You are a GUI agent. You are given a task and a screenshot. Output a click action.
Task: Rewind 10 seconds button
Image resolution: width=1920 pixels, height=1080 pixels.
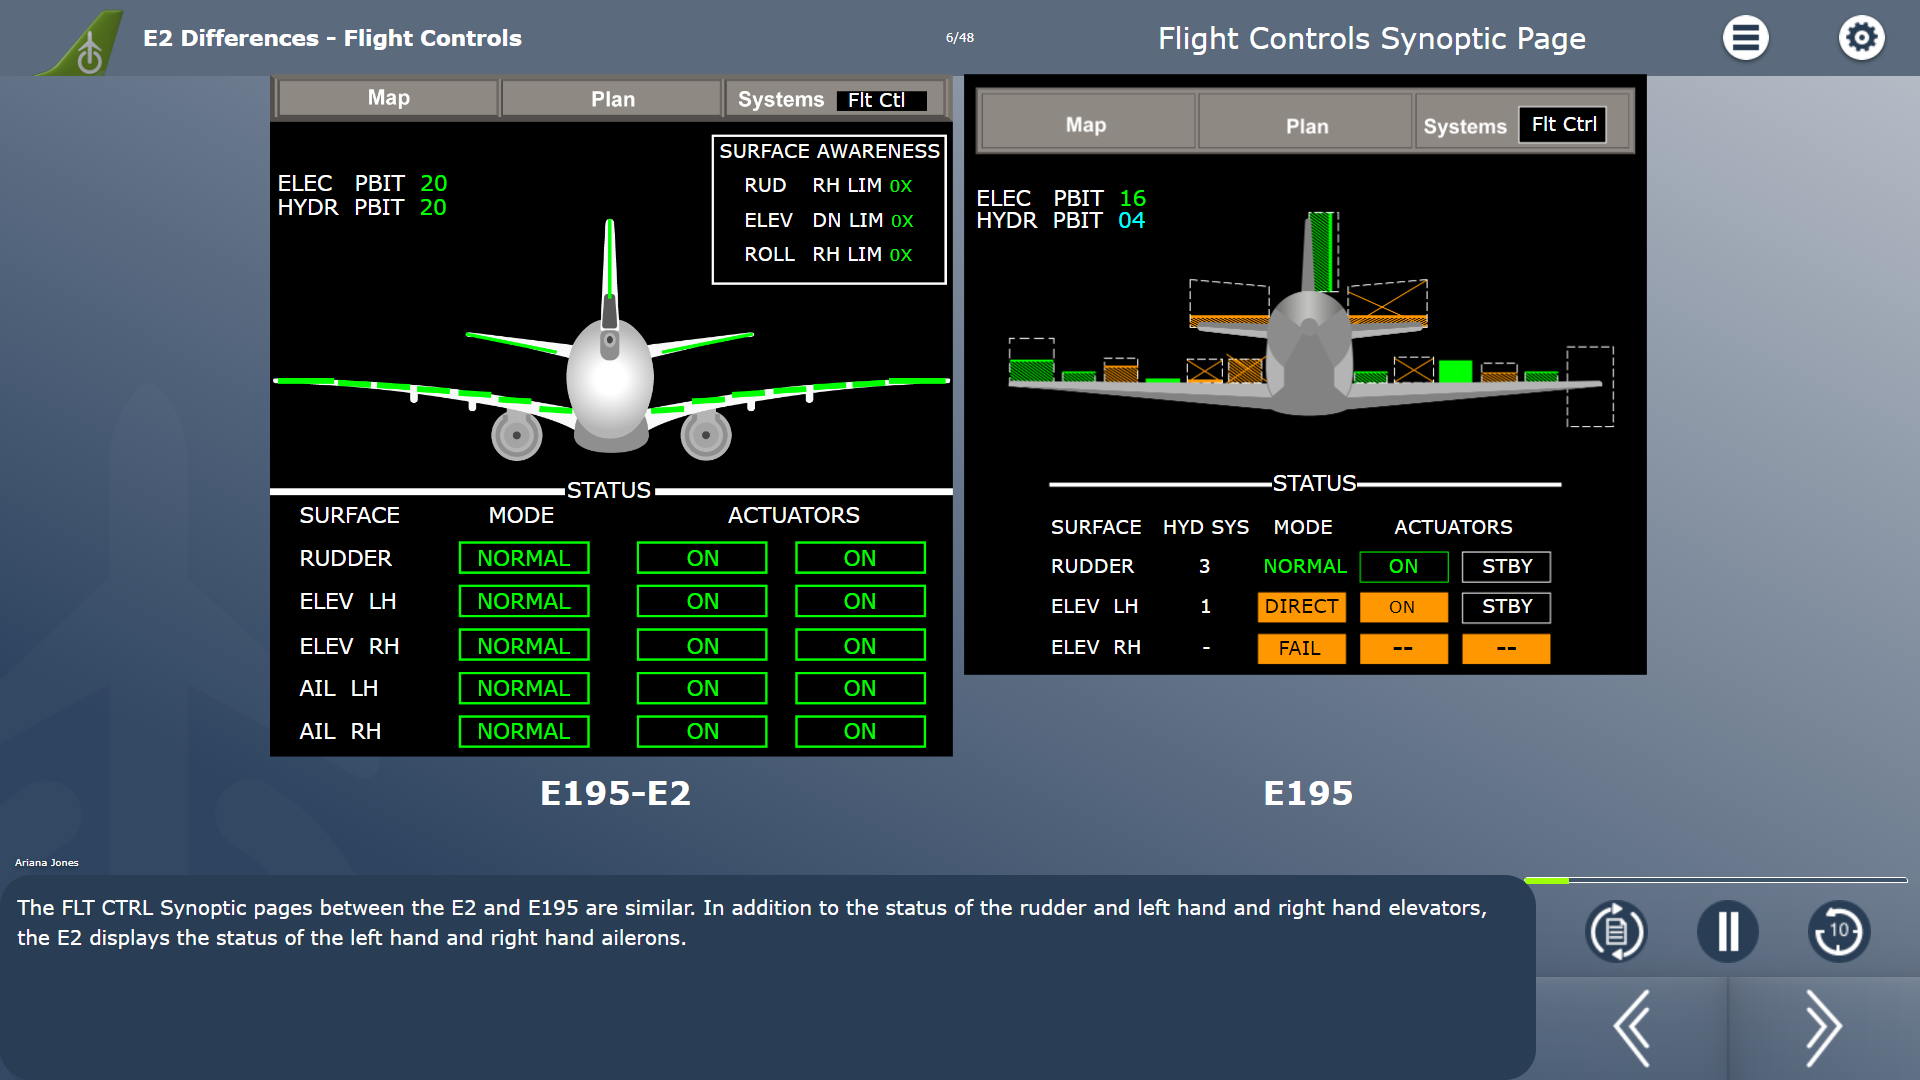point(1838,931)
